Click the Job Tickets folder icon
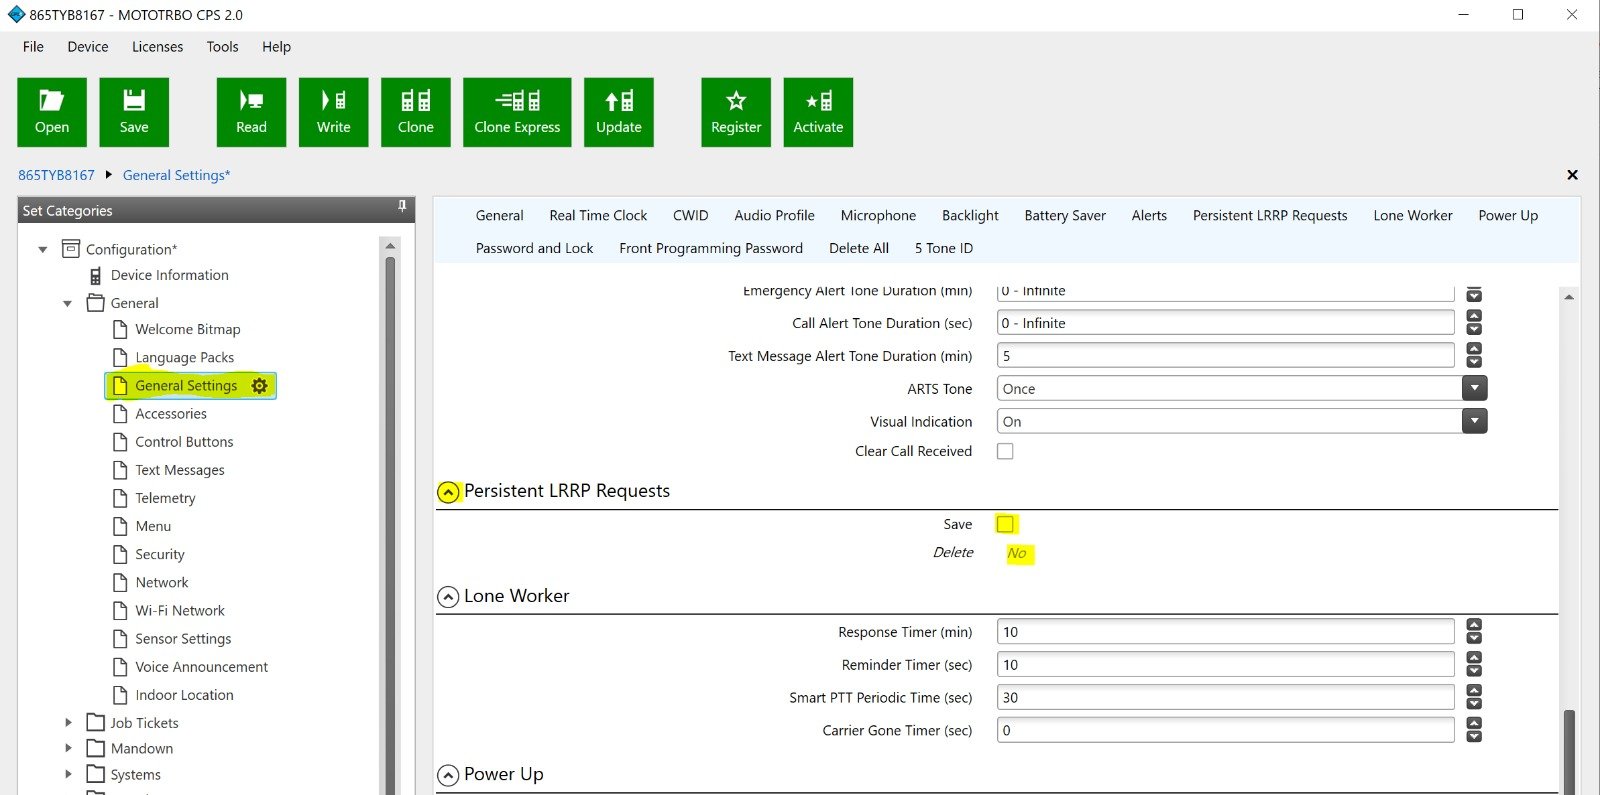 pos(96,722)
